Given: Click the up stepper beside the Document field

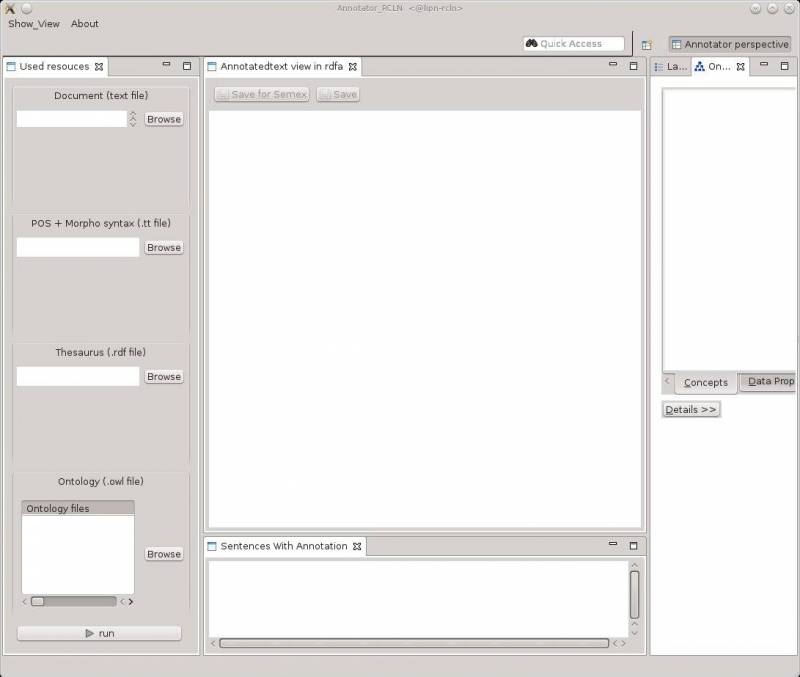Looking at the screenshot, I should (133, 114).
